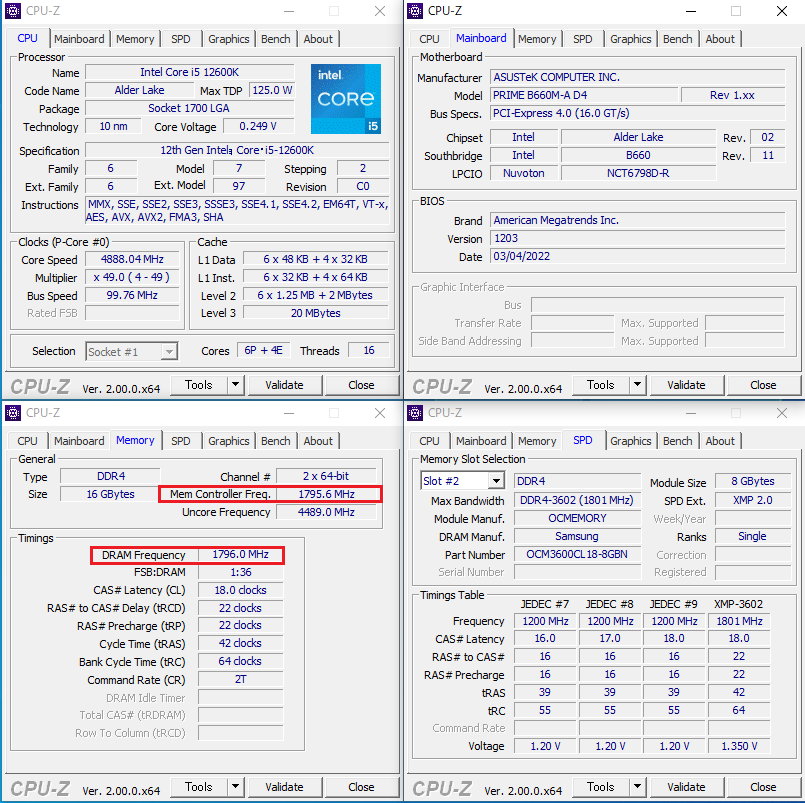805x803 pixels.
Task: Click part number OCM3600CL18-8GBN
Action: pos(577,555)
